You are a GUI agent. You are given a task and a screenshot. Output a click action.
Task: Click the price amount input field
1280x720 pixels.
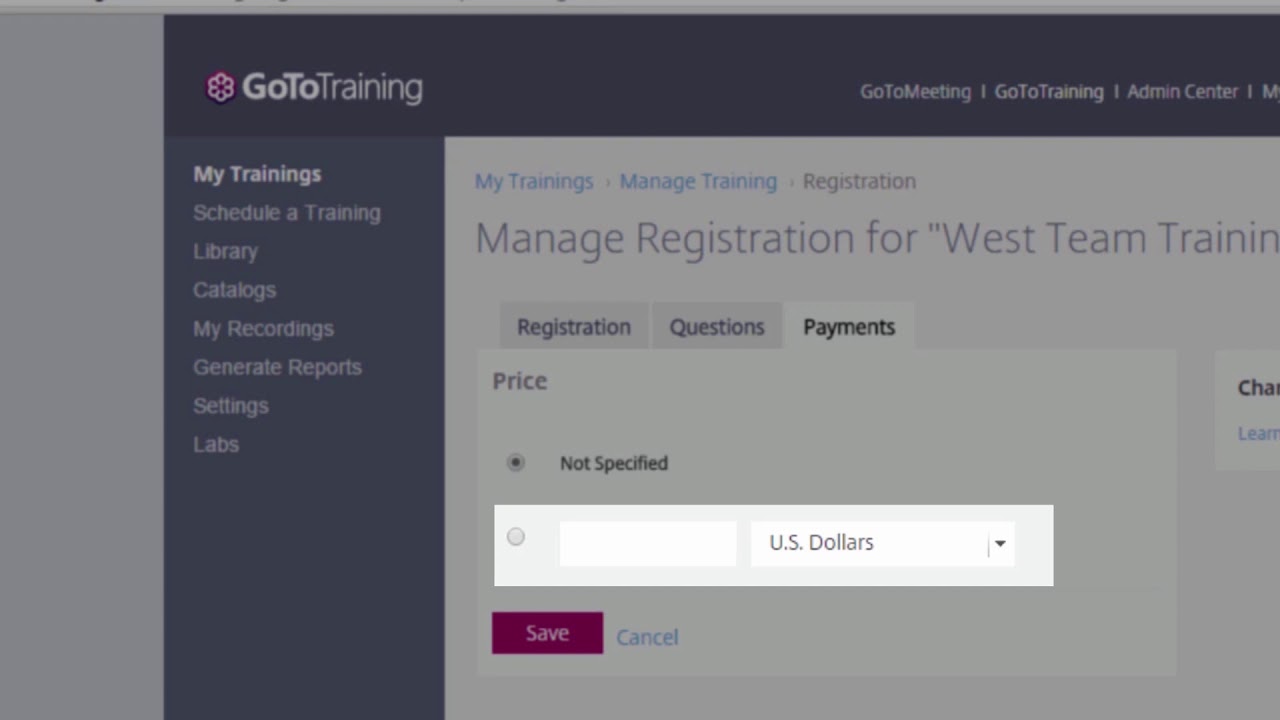click(648, 543)
